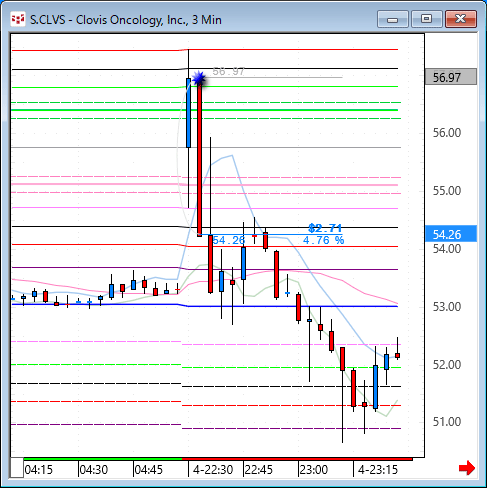
Task: Click the red session bar above time axis
Action: (x=297, y=459)
